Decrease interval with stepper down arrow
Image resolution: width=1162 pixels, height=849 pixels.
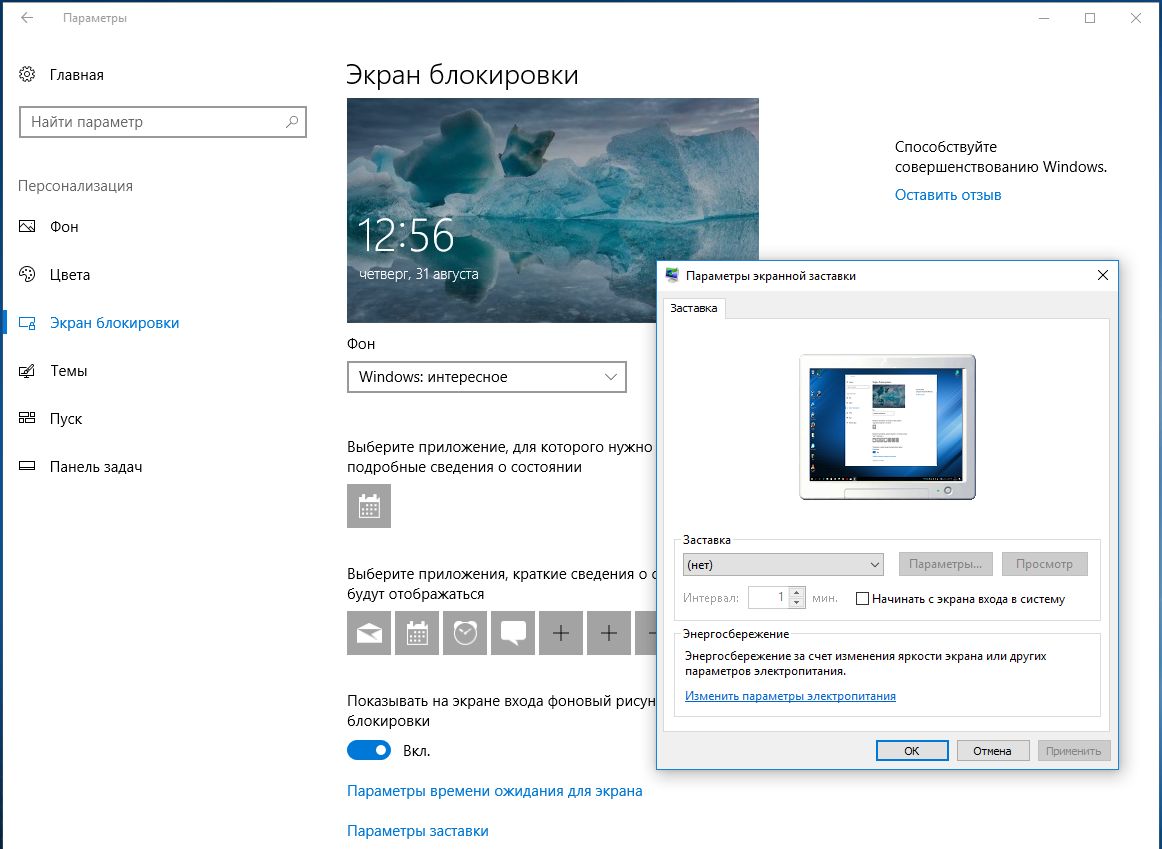tap(797, 603)
